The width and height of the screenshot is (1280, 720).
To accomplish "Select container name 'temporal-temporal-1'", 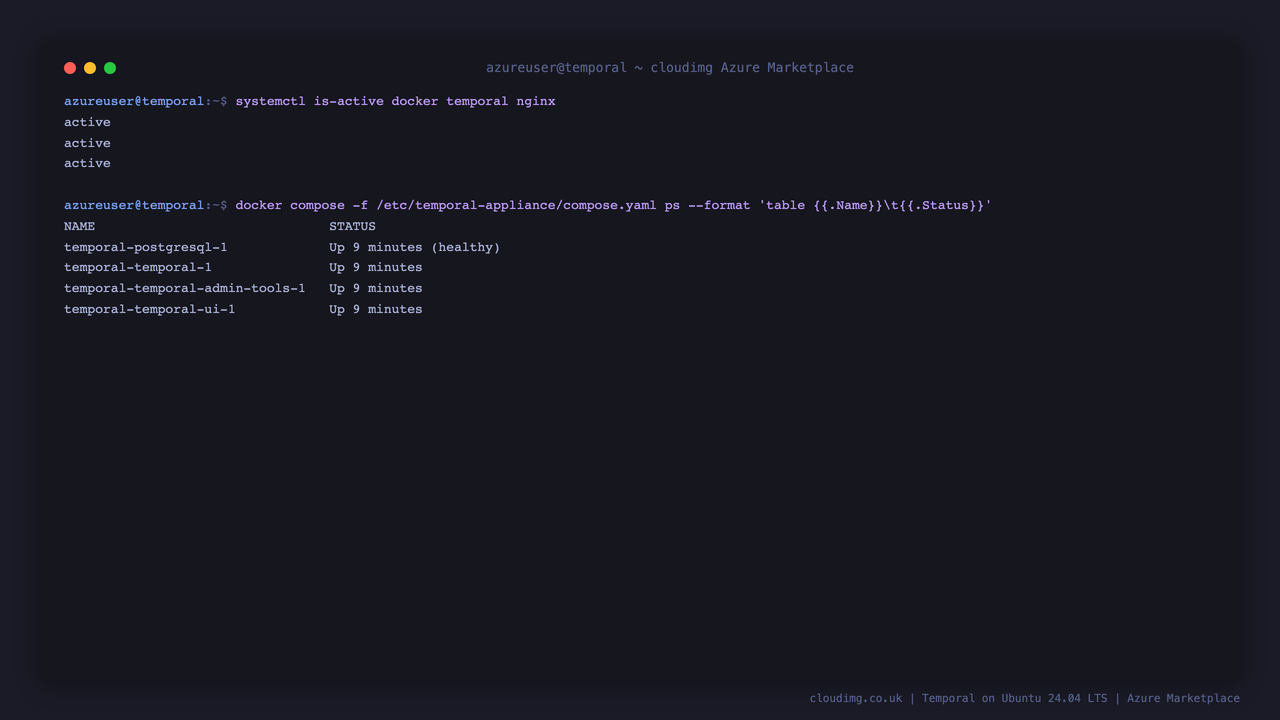I will coord(138,267).
